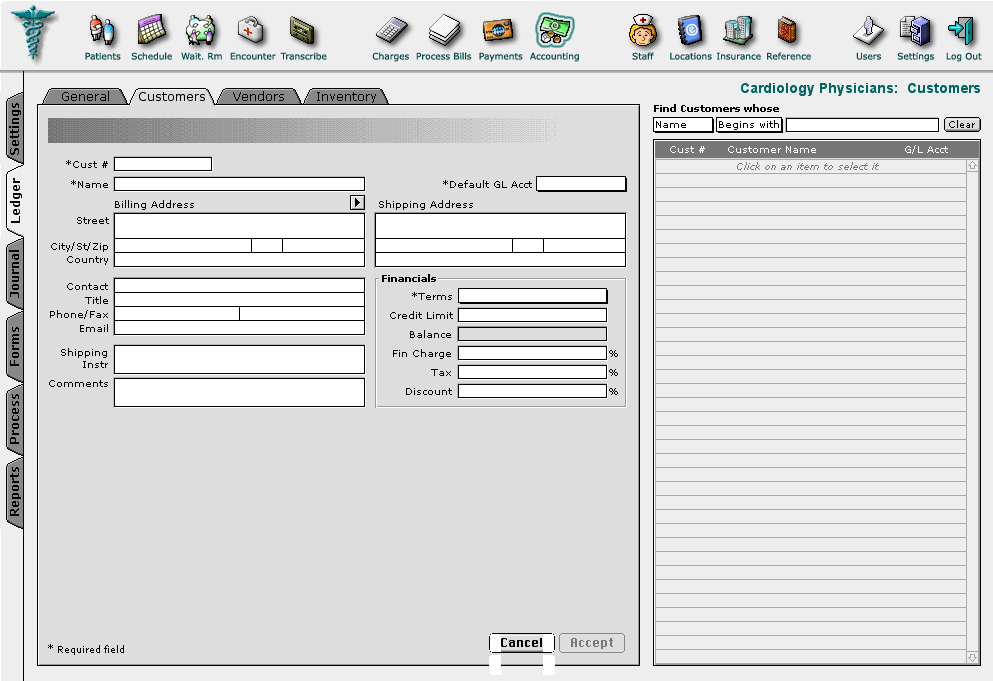The height and width of the screenshot is (681, 993).
Task: Click the billing Country field
Action: pos(239,259)
